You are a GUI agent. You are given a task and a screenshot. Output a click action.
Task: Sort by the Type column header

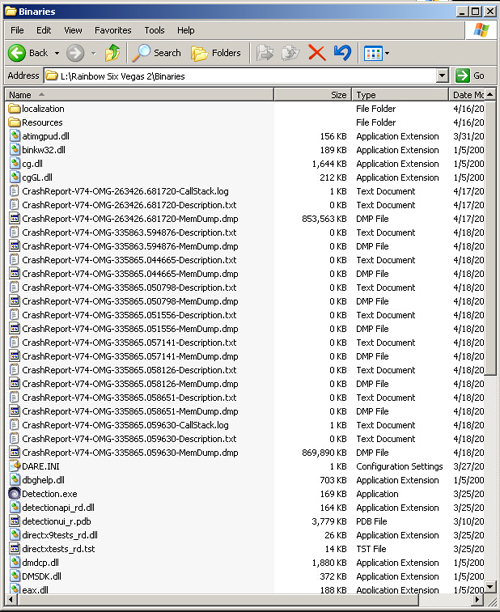[400, 95]
